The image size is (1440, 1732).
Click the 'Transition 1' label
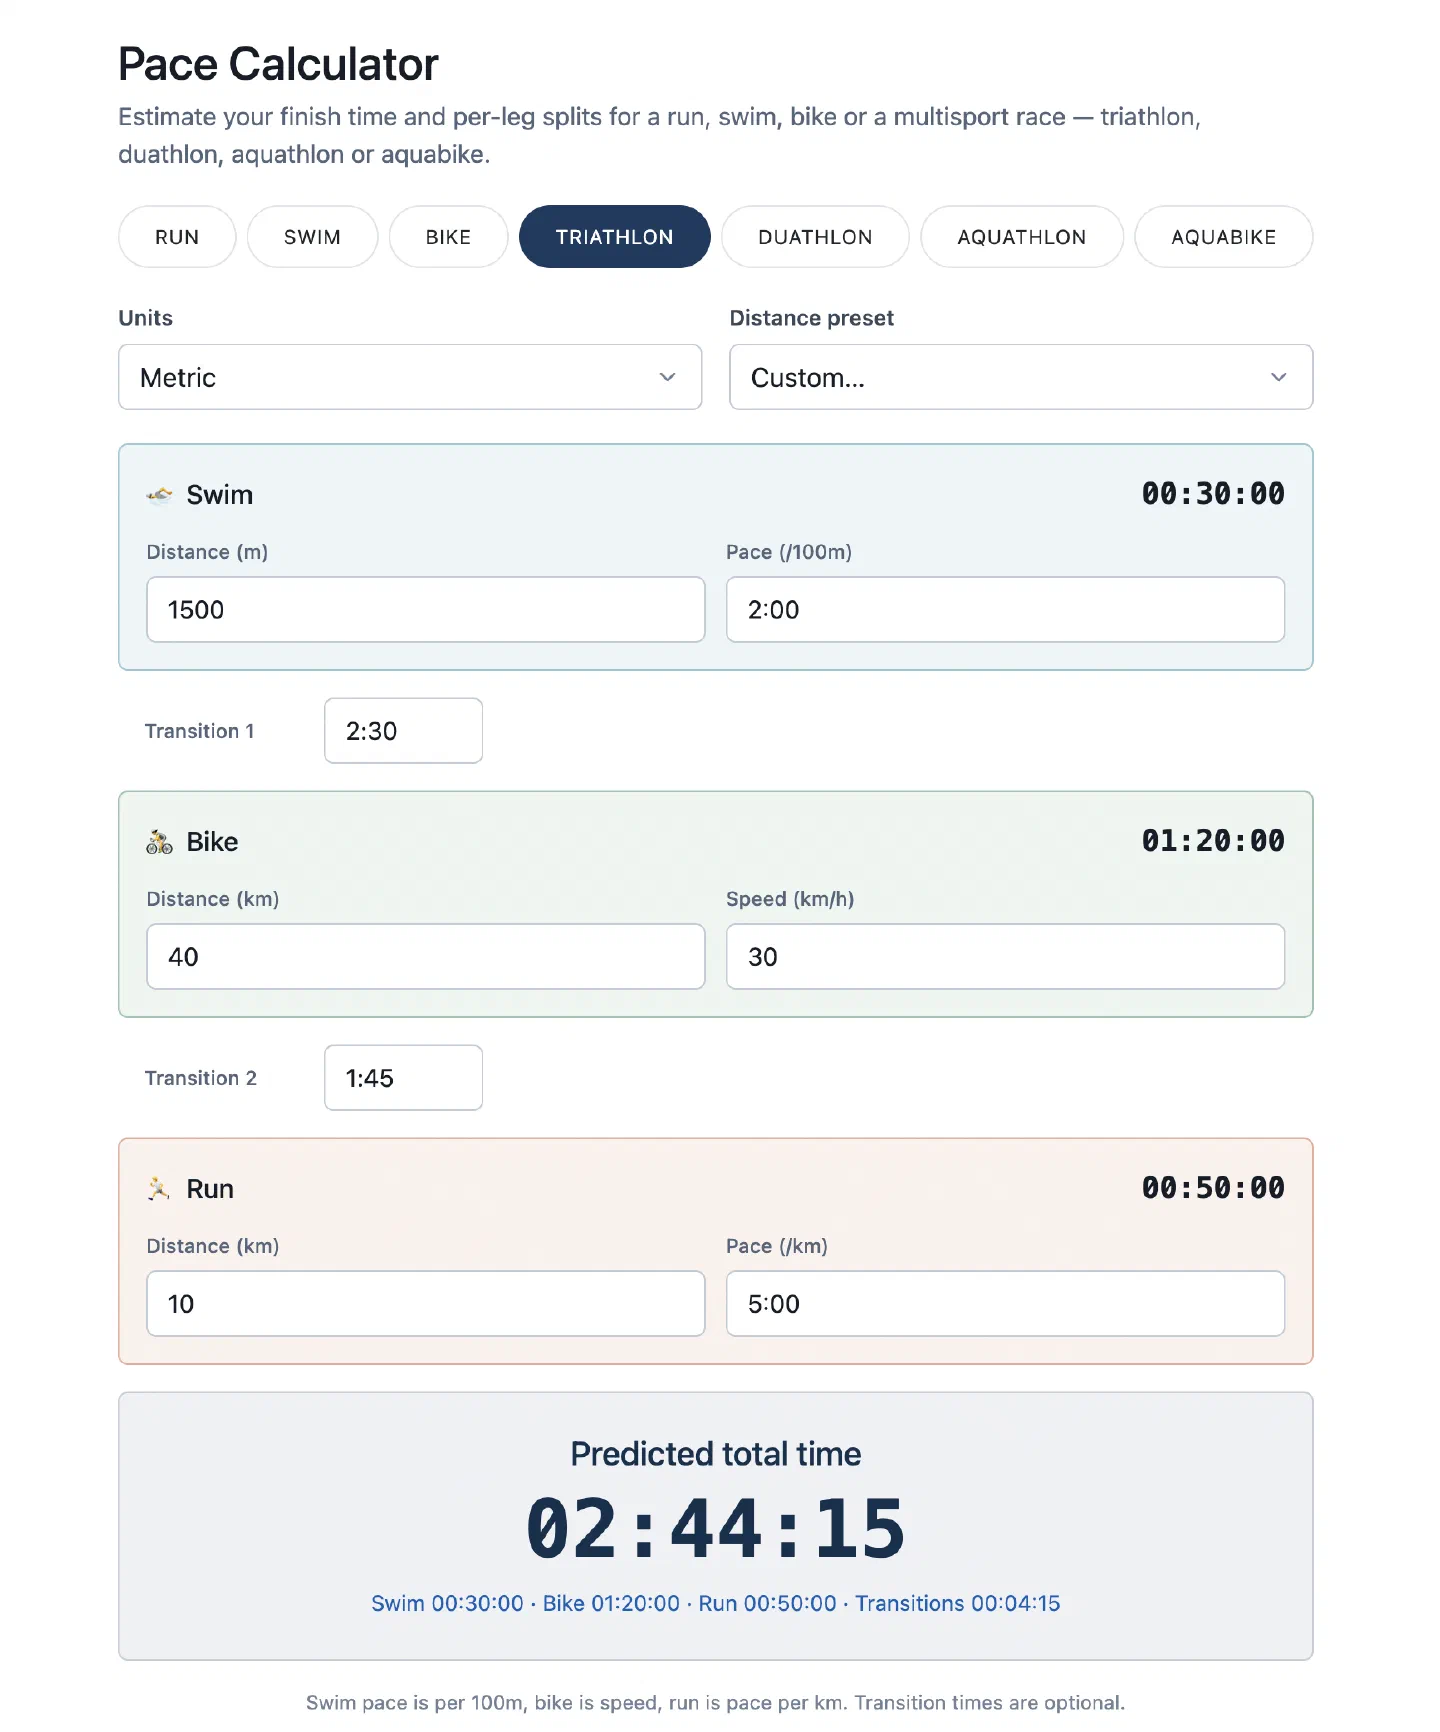pyautogui.click(x=199, y=731)
